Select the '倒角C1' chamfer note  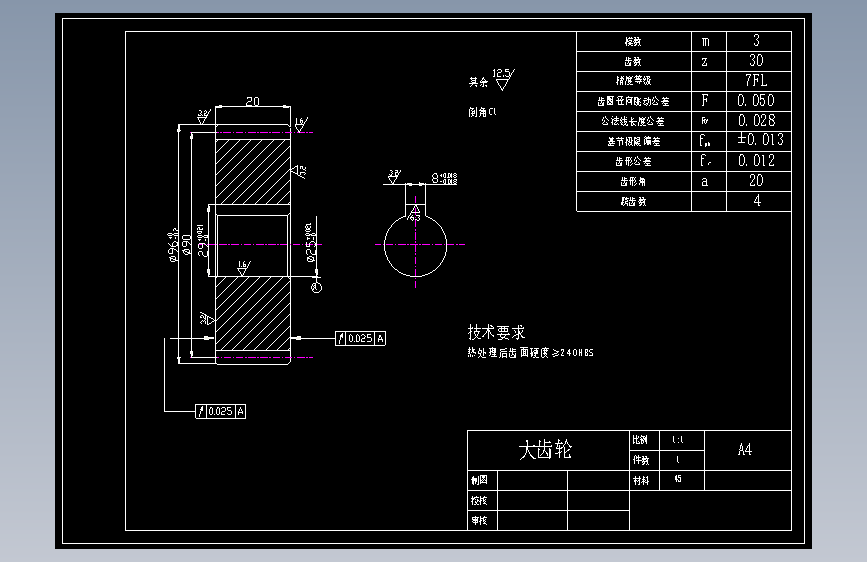coord(482,112)
